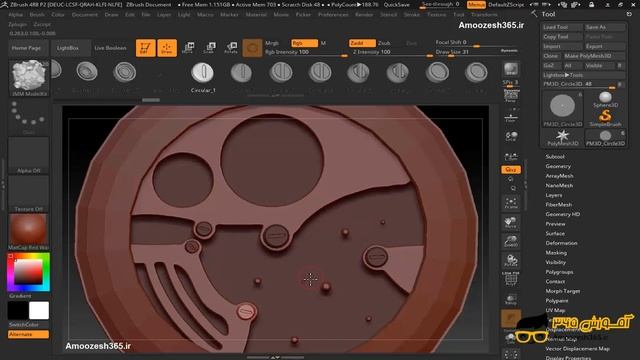Click the Export button in Tool palette
The image size is (640, 360).
click(605, 46)
